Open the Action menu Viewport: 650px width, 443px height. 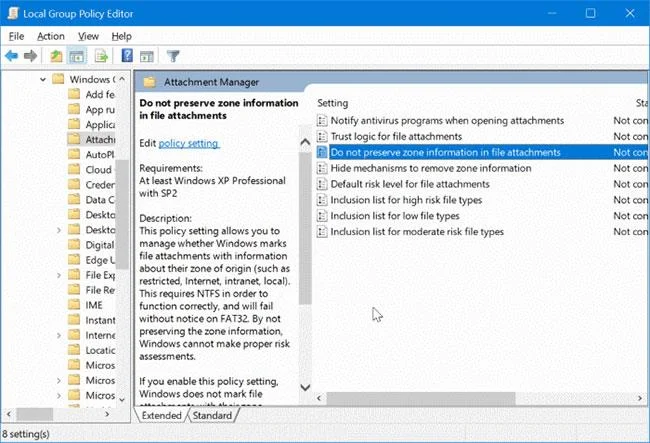pyautogui.click(x=51, y=36)
